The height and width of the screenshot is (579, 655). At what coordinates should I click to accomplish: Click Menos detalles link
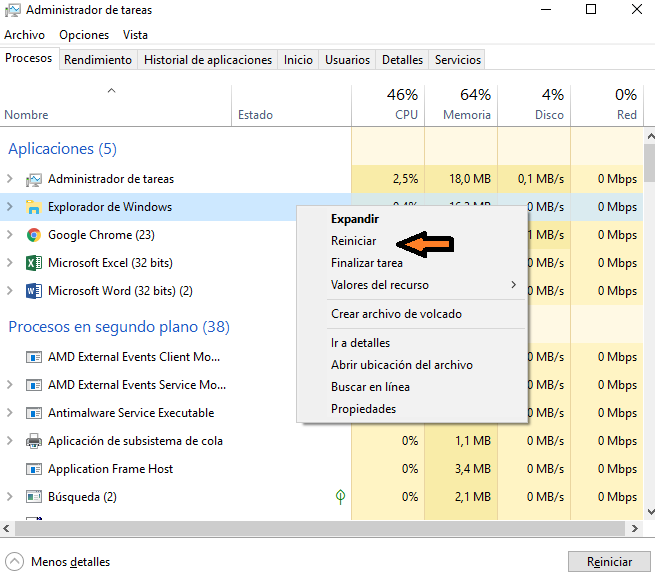(x=70, y=562)
